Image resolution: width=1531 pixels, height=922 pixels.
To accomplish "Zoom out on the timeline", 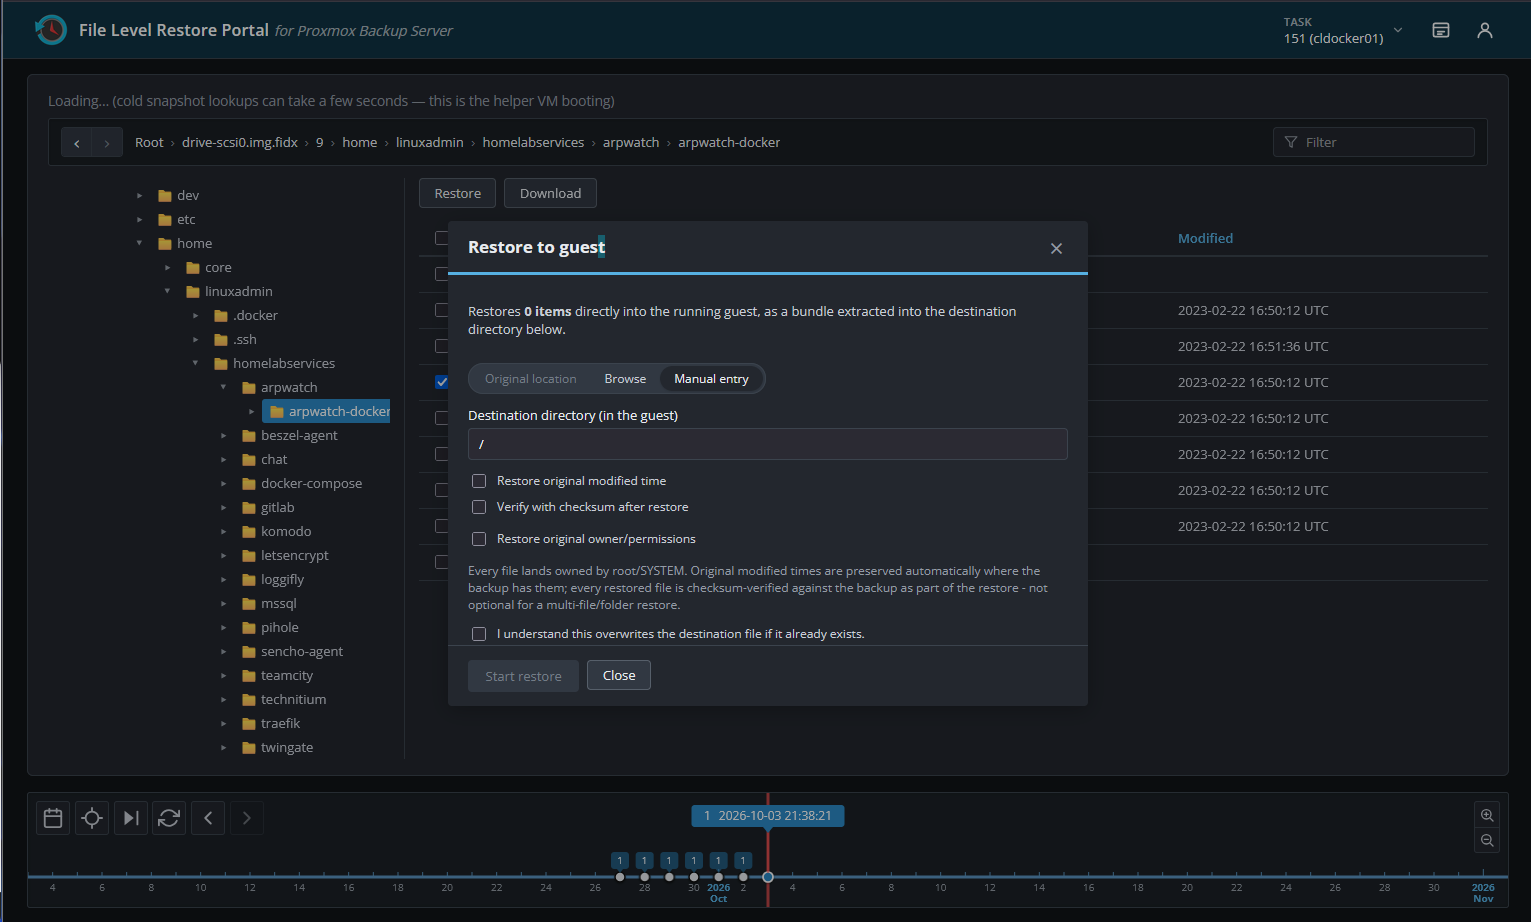I will point(1487,840).
